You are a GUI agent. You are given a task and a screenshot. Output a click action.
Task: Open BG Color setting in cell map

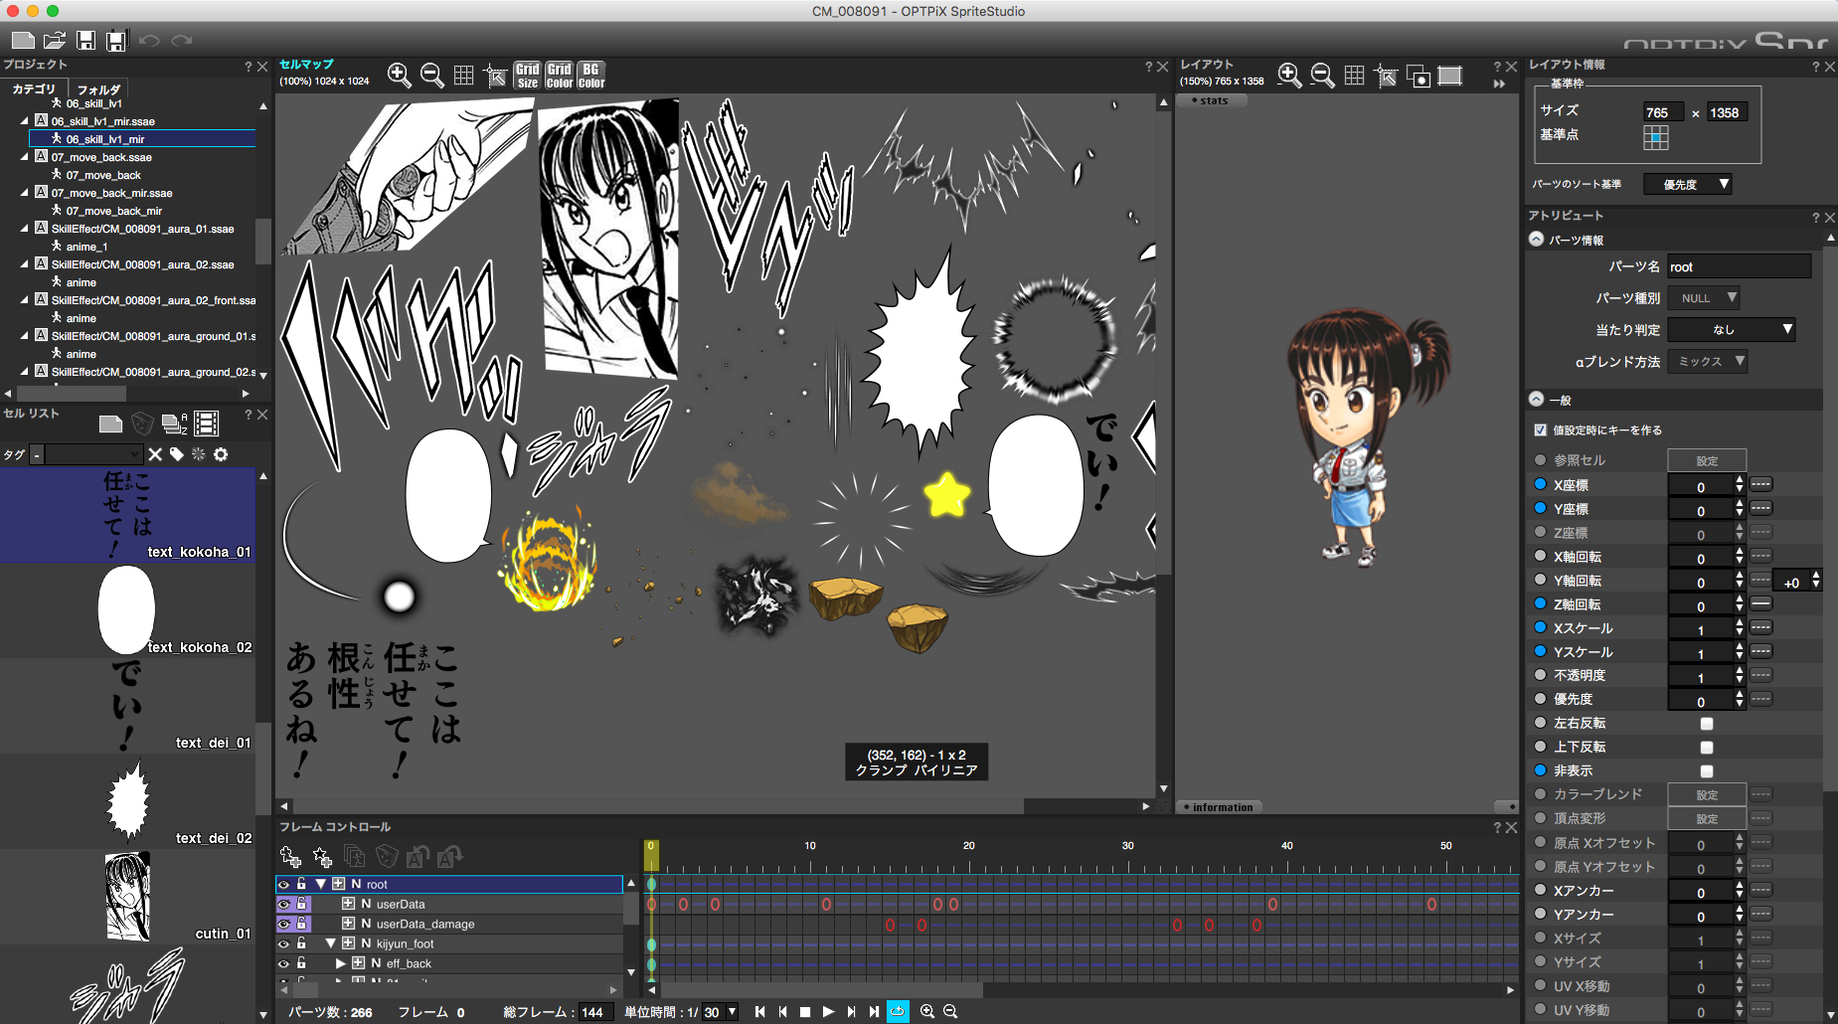(x=591, y=75)
